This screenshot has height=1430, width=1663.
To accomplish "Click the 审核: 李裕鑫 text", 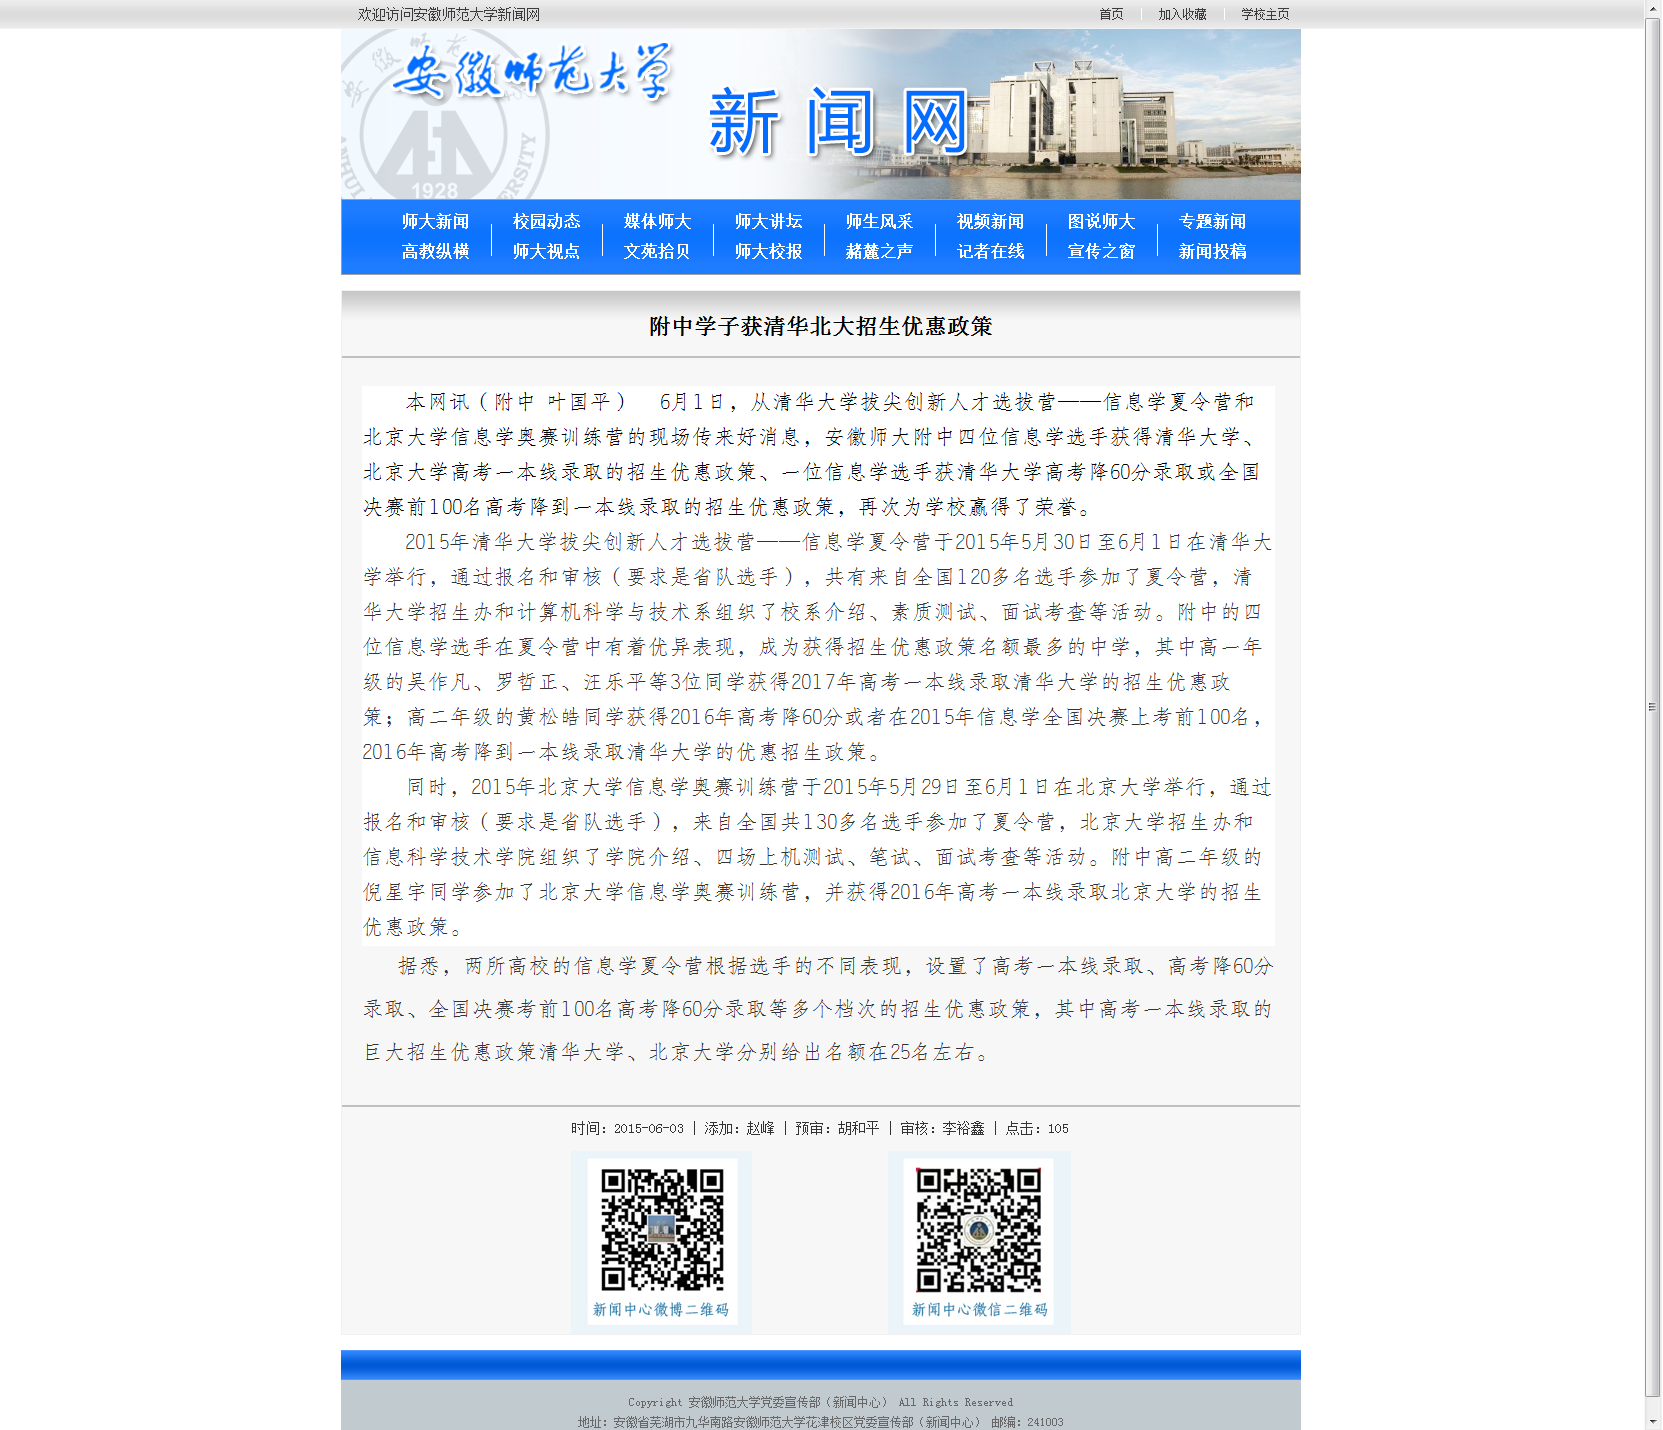I will (x=942, y=1128).
